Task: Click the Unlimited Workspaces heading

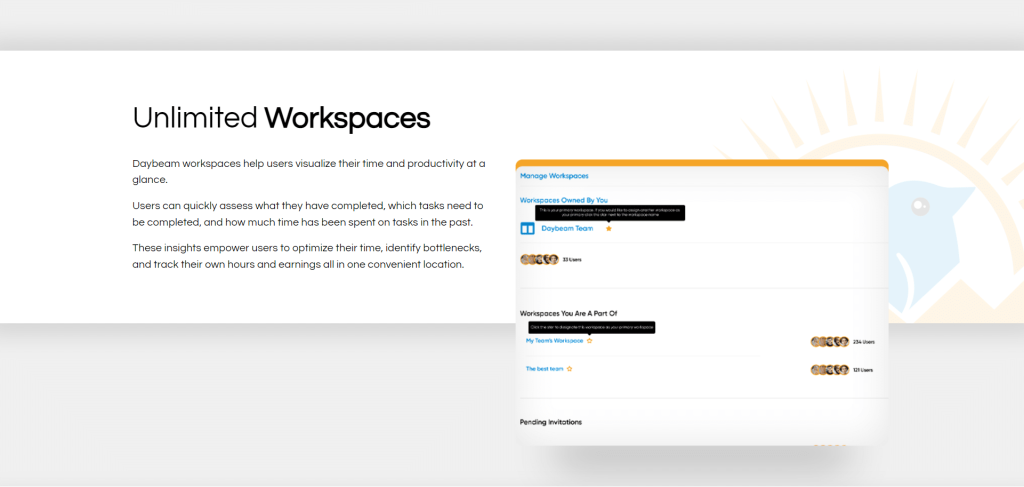Action: [281, 118]
